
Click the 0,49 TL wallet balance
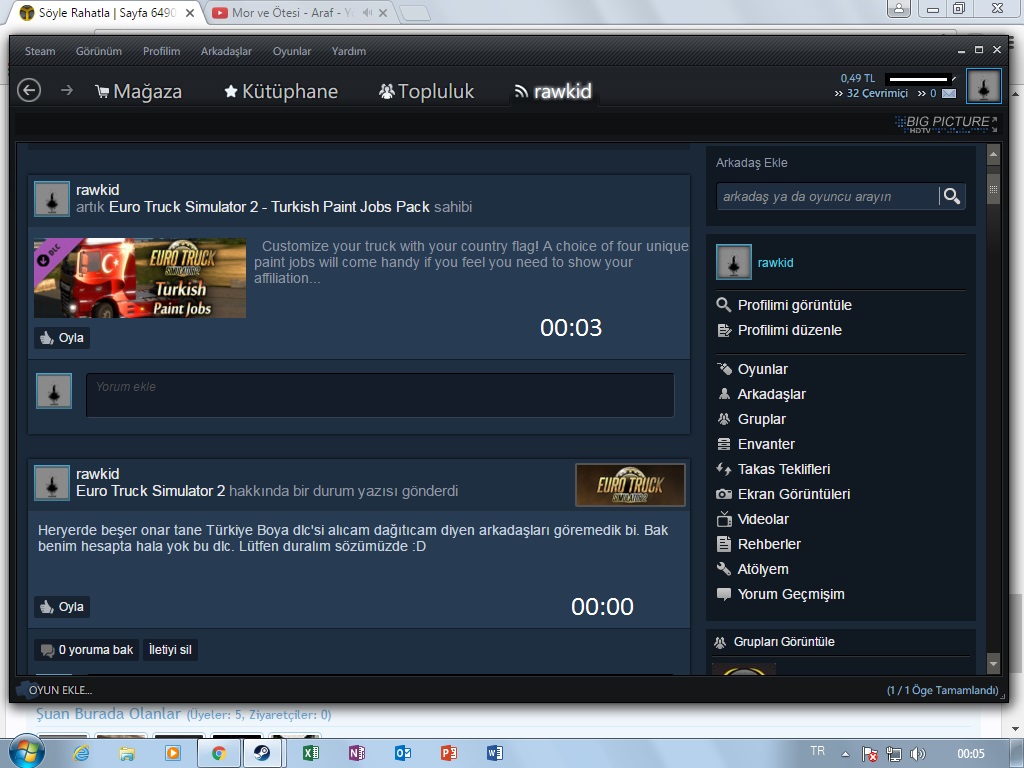point(857,78)
